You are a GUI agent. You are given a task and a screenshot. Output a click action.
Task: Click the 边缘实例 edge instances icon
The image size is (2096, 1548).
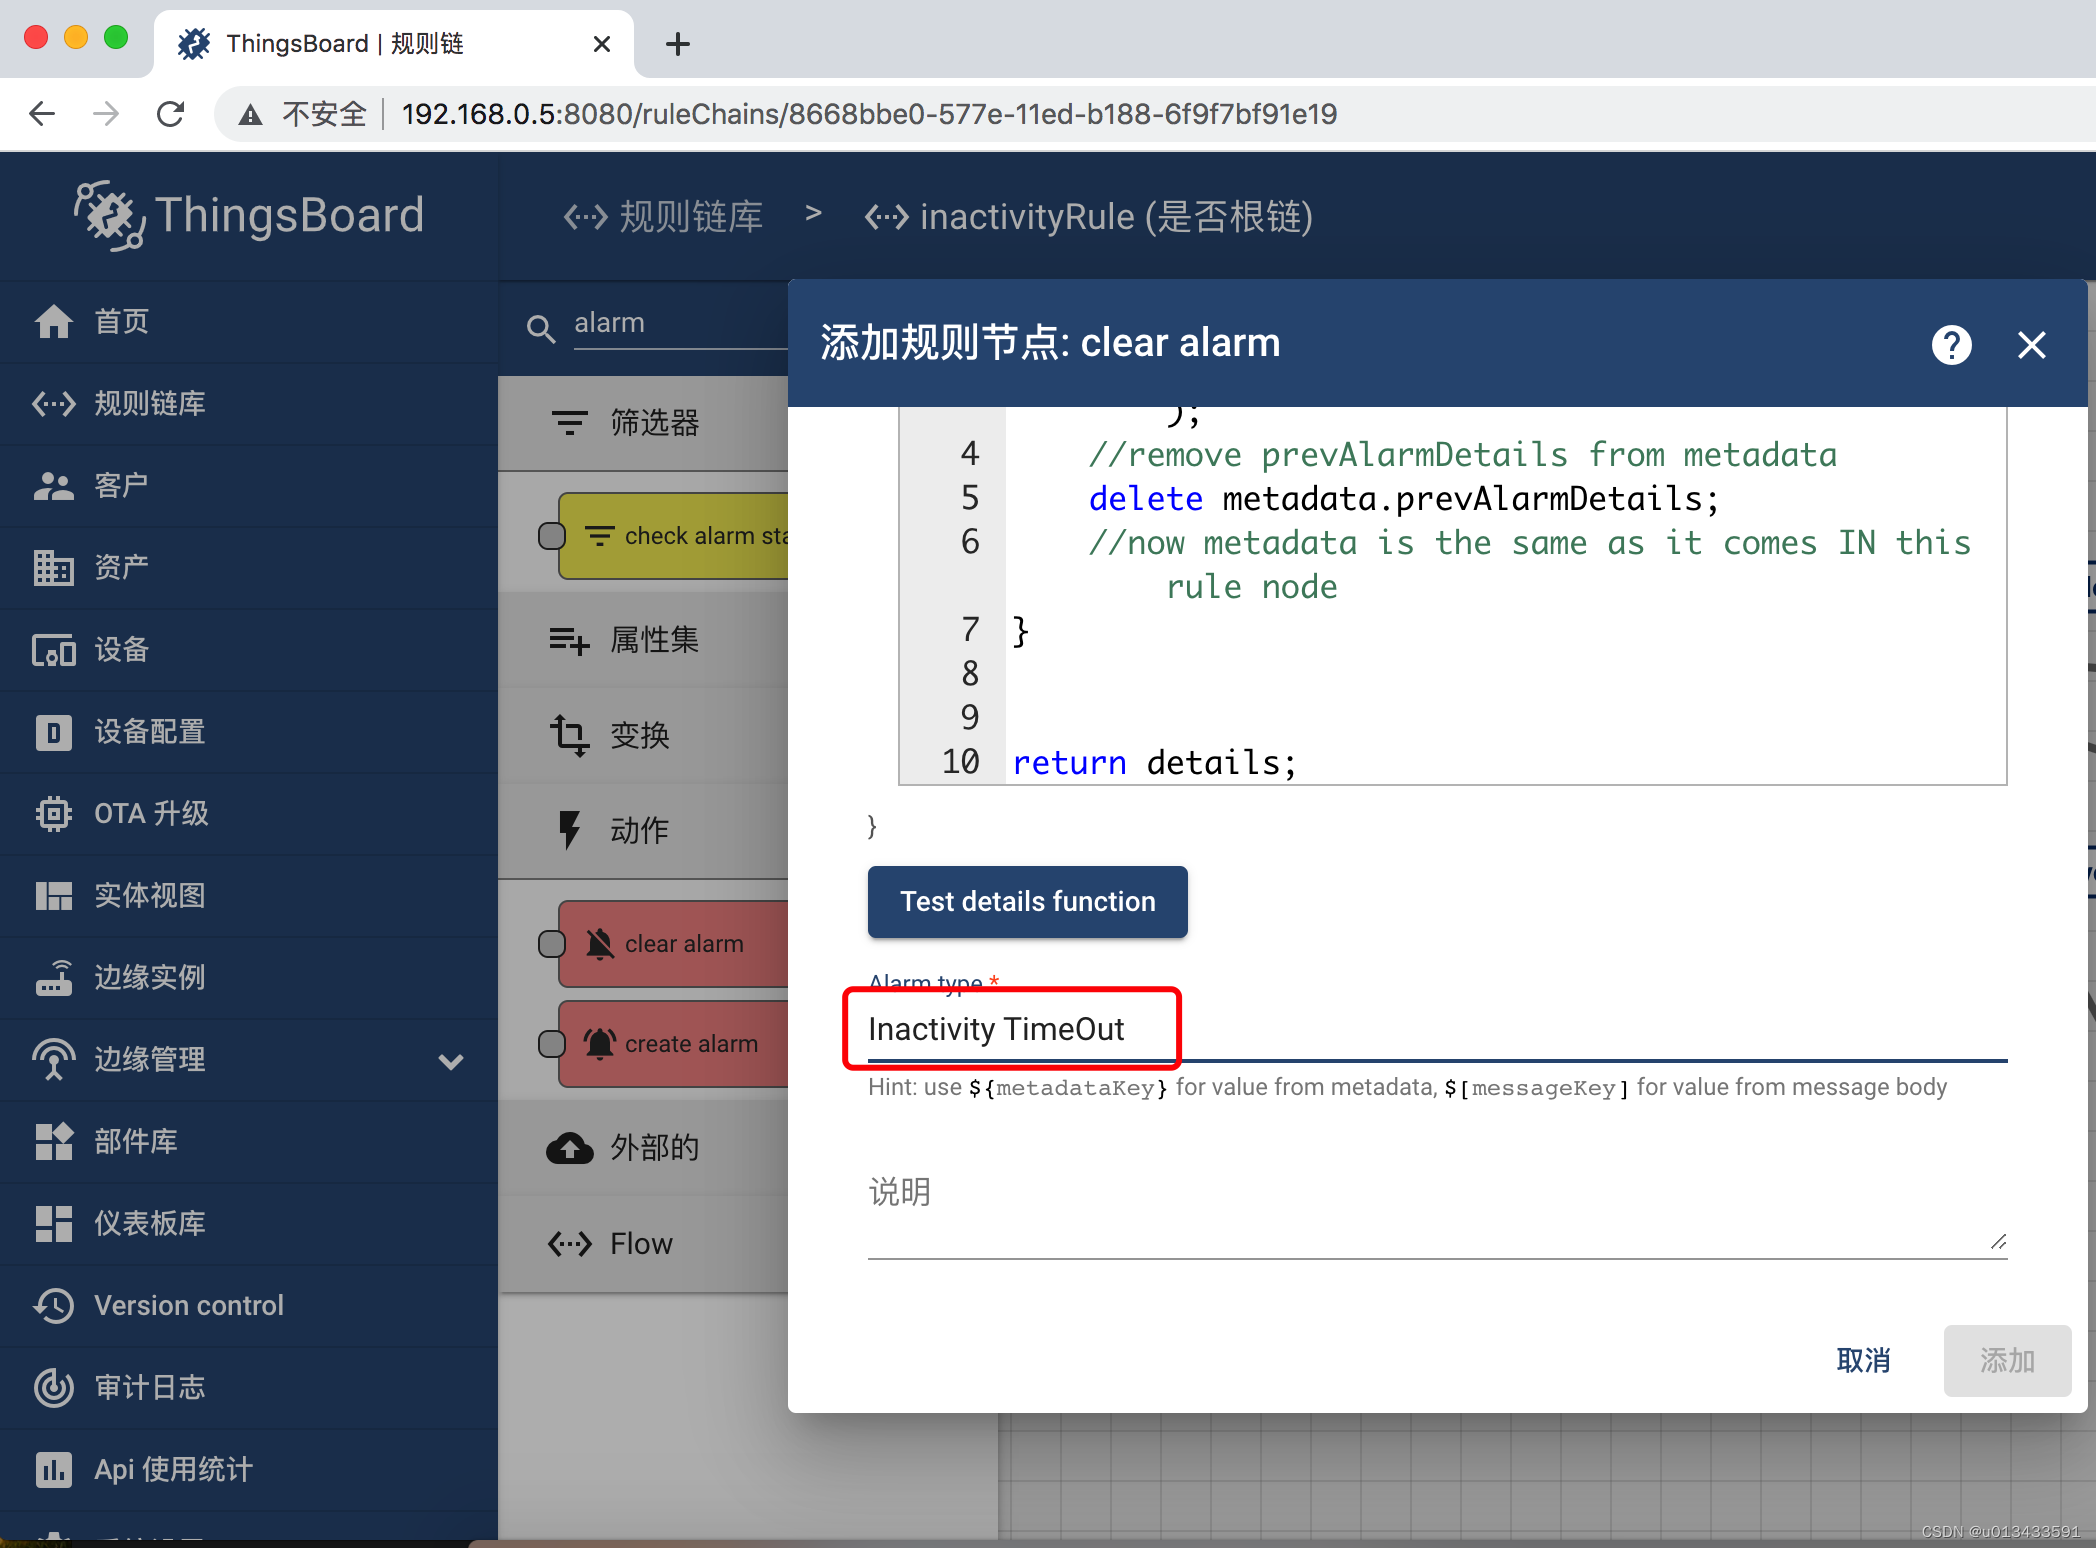click(x=54, y=978)
